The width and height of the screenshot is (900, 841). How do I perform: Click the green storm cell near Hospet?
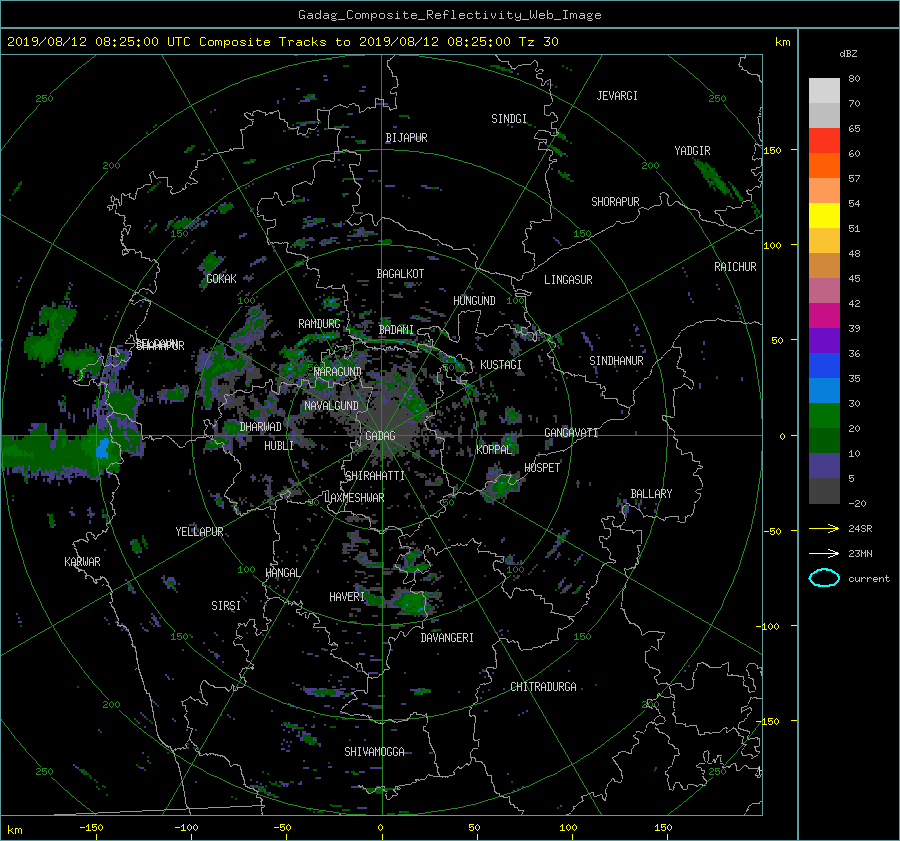coord(503,484)
